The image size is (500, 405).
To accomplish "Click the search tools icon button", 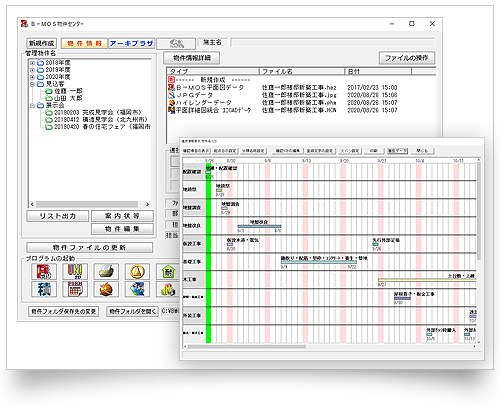I will 176,43.
